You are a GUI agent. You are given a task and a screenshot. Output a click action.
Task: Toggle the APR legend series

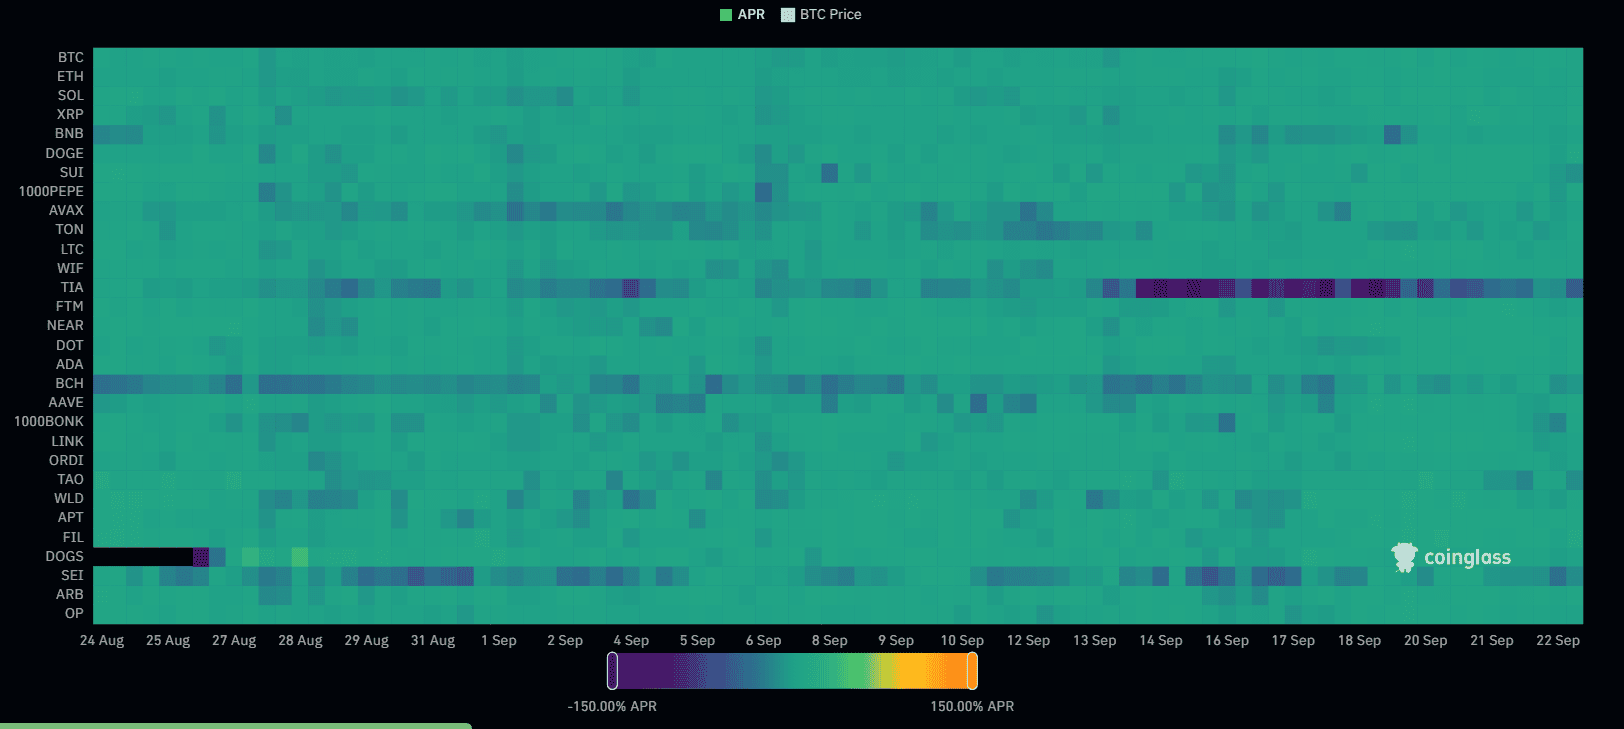742,14
